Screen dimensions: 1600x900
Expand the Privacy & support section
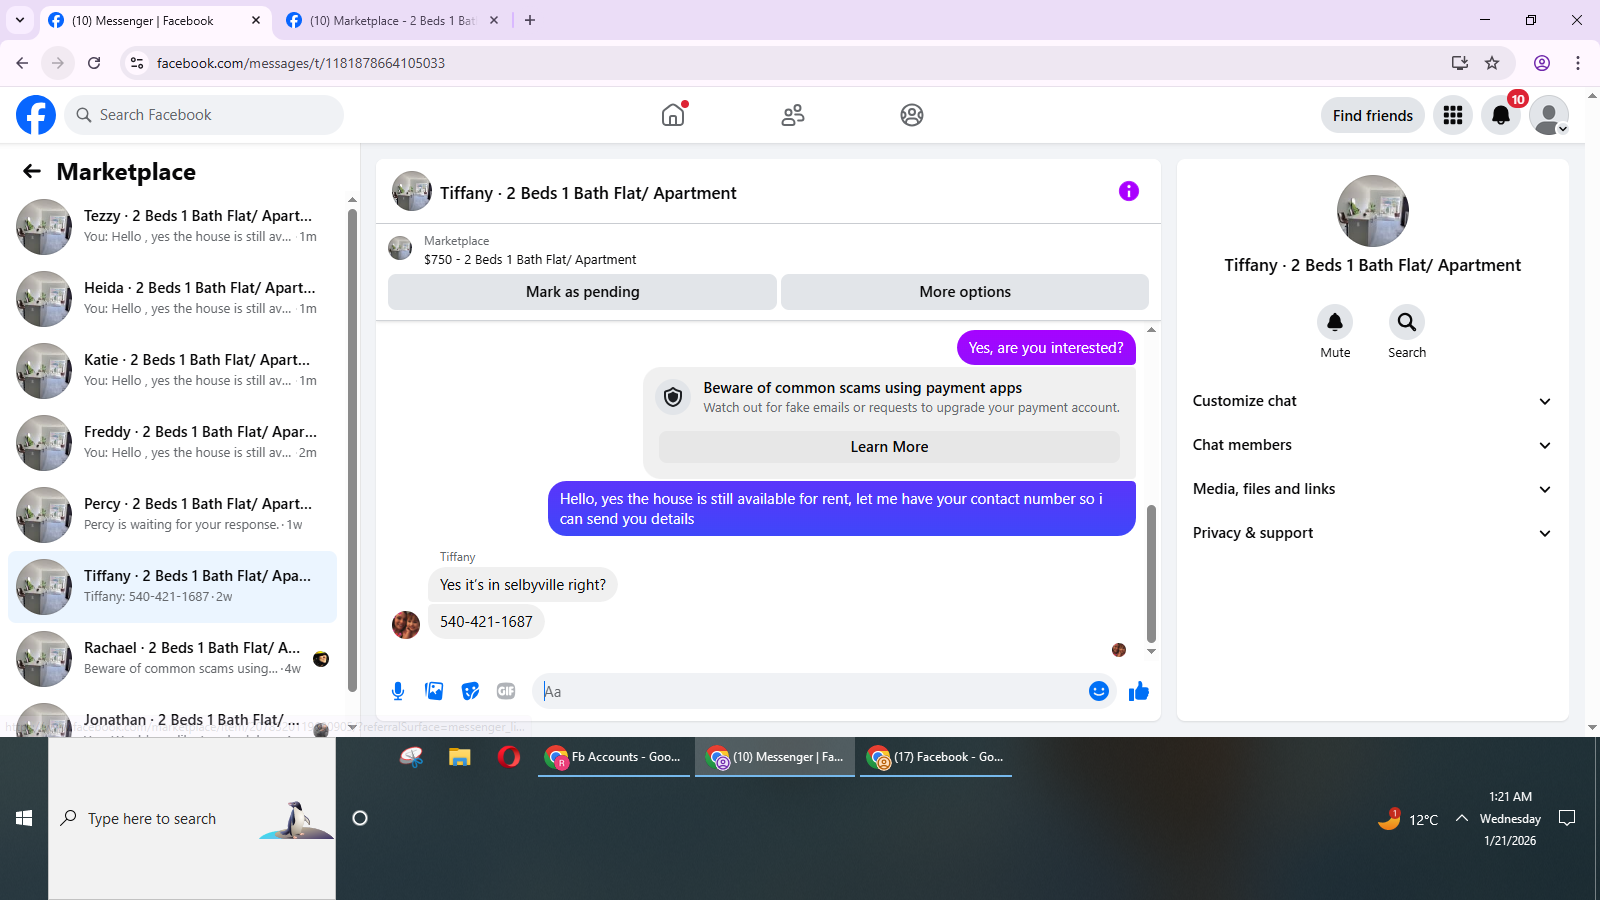1373,533
